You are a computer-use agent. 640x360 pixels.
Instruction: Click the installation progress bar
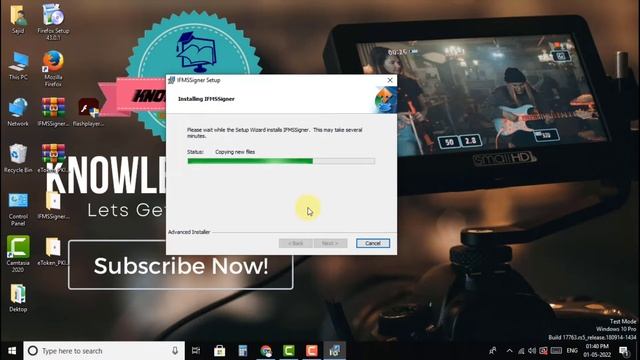coord(281,161)
